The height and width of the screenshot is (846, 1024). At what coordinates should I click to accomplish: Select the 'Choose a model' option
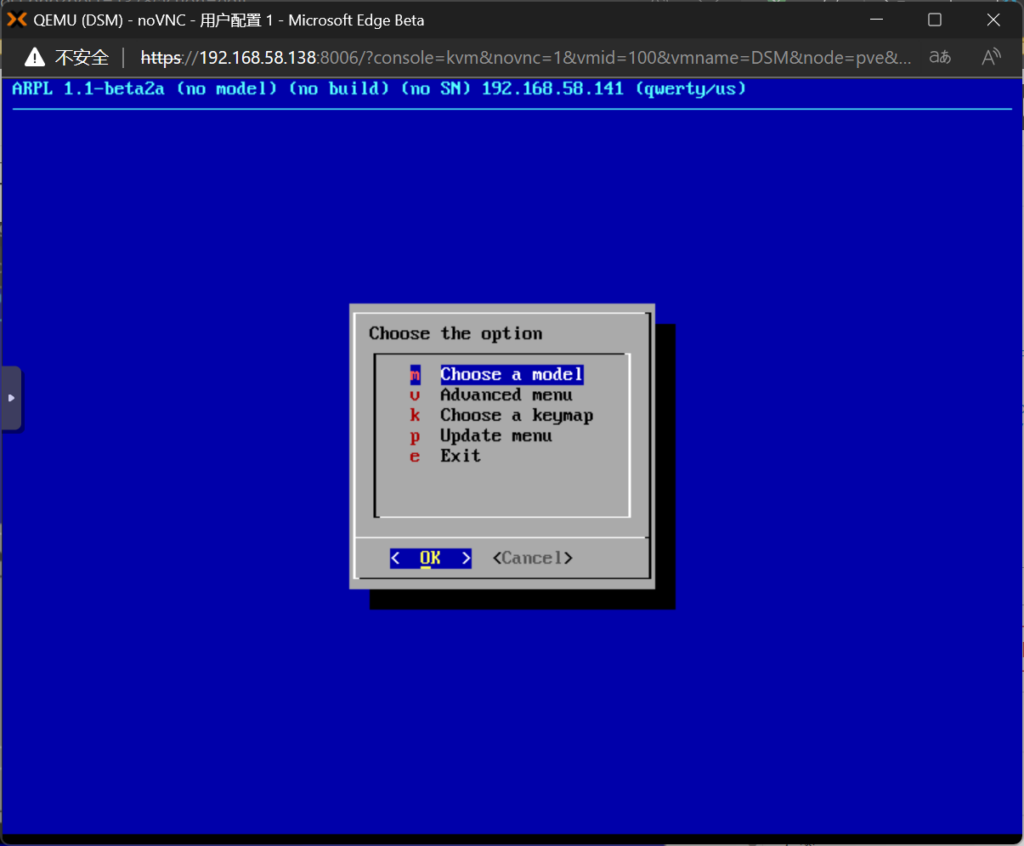point(511,375)
